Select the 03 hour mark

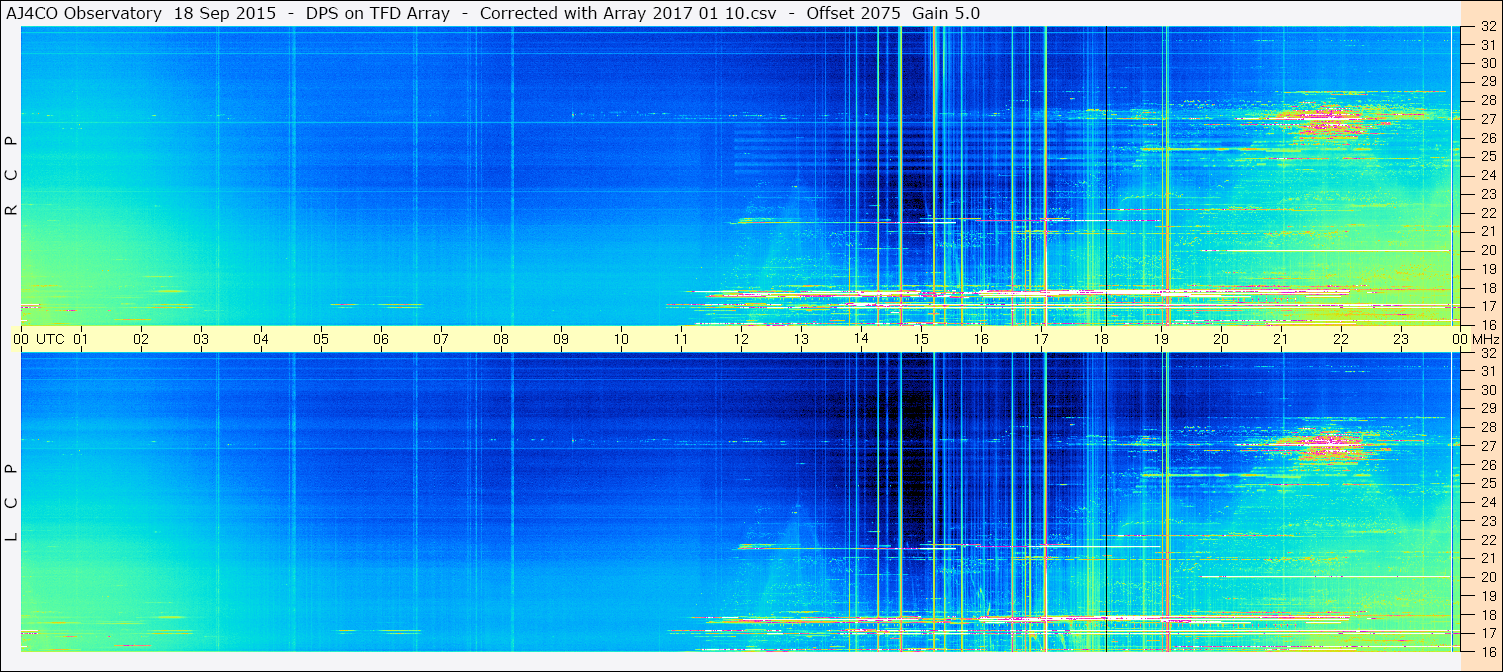tap(201, 340)
